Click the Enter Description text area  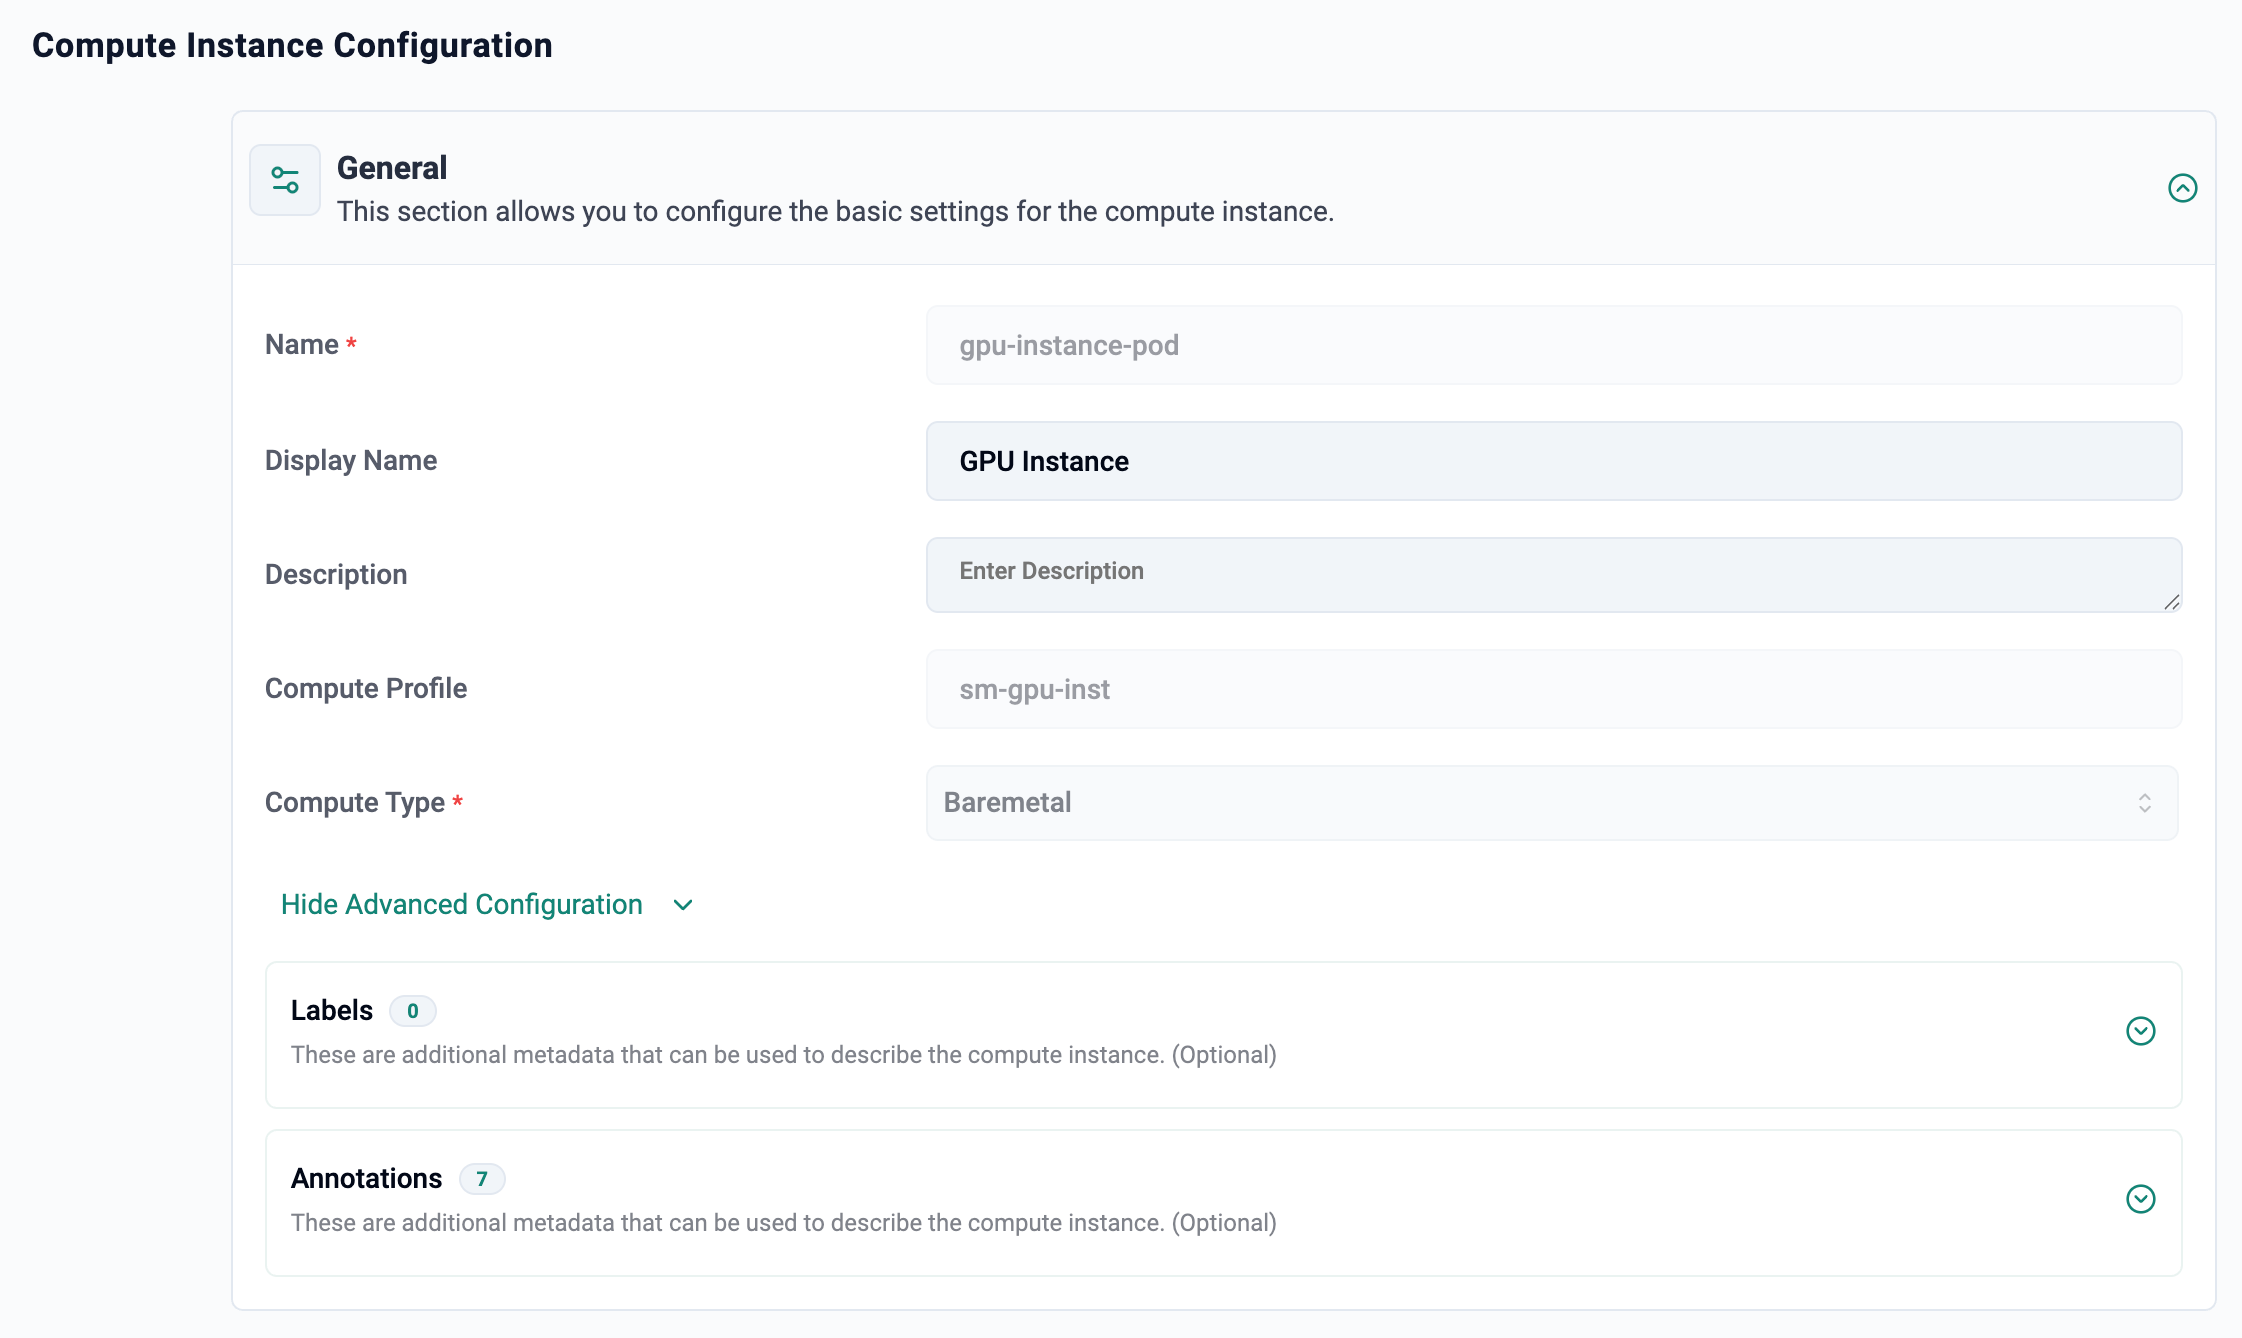(1553, 574)
